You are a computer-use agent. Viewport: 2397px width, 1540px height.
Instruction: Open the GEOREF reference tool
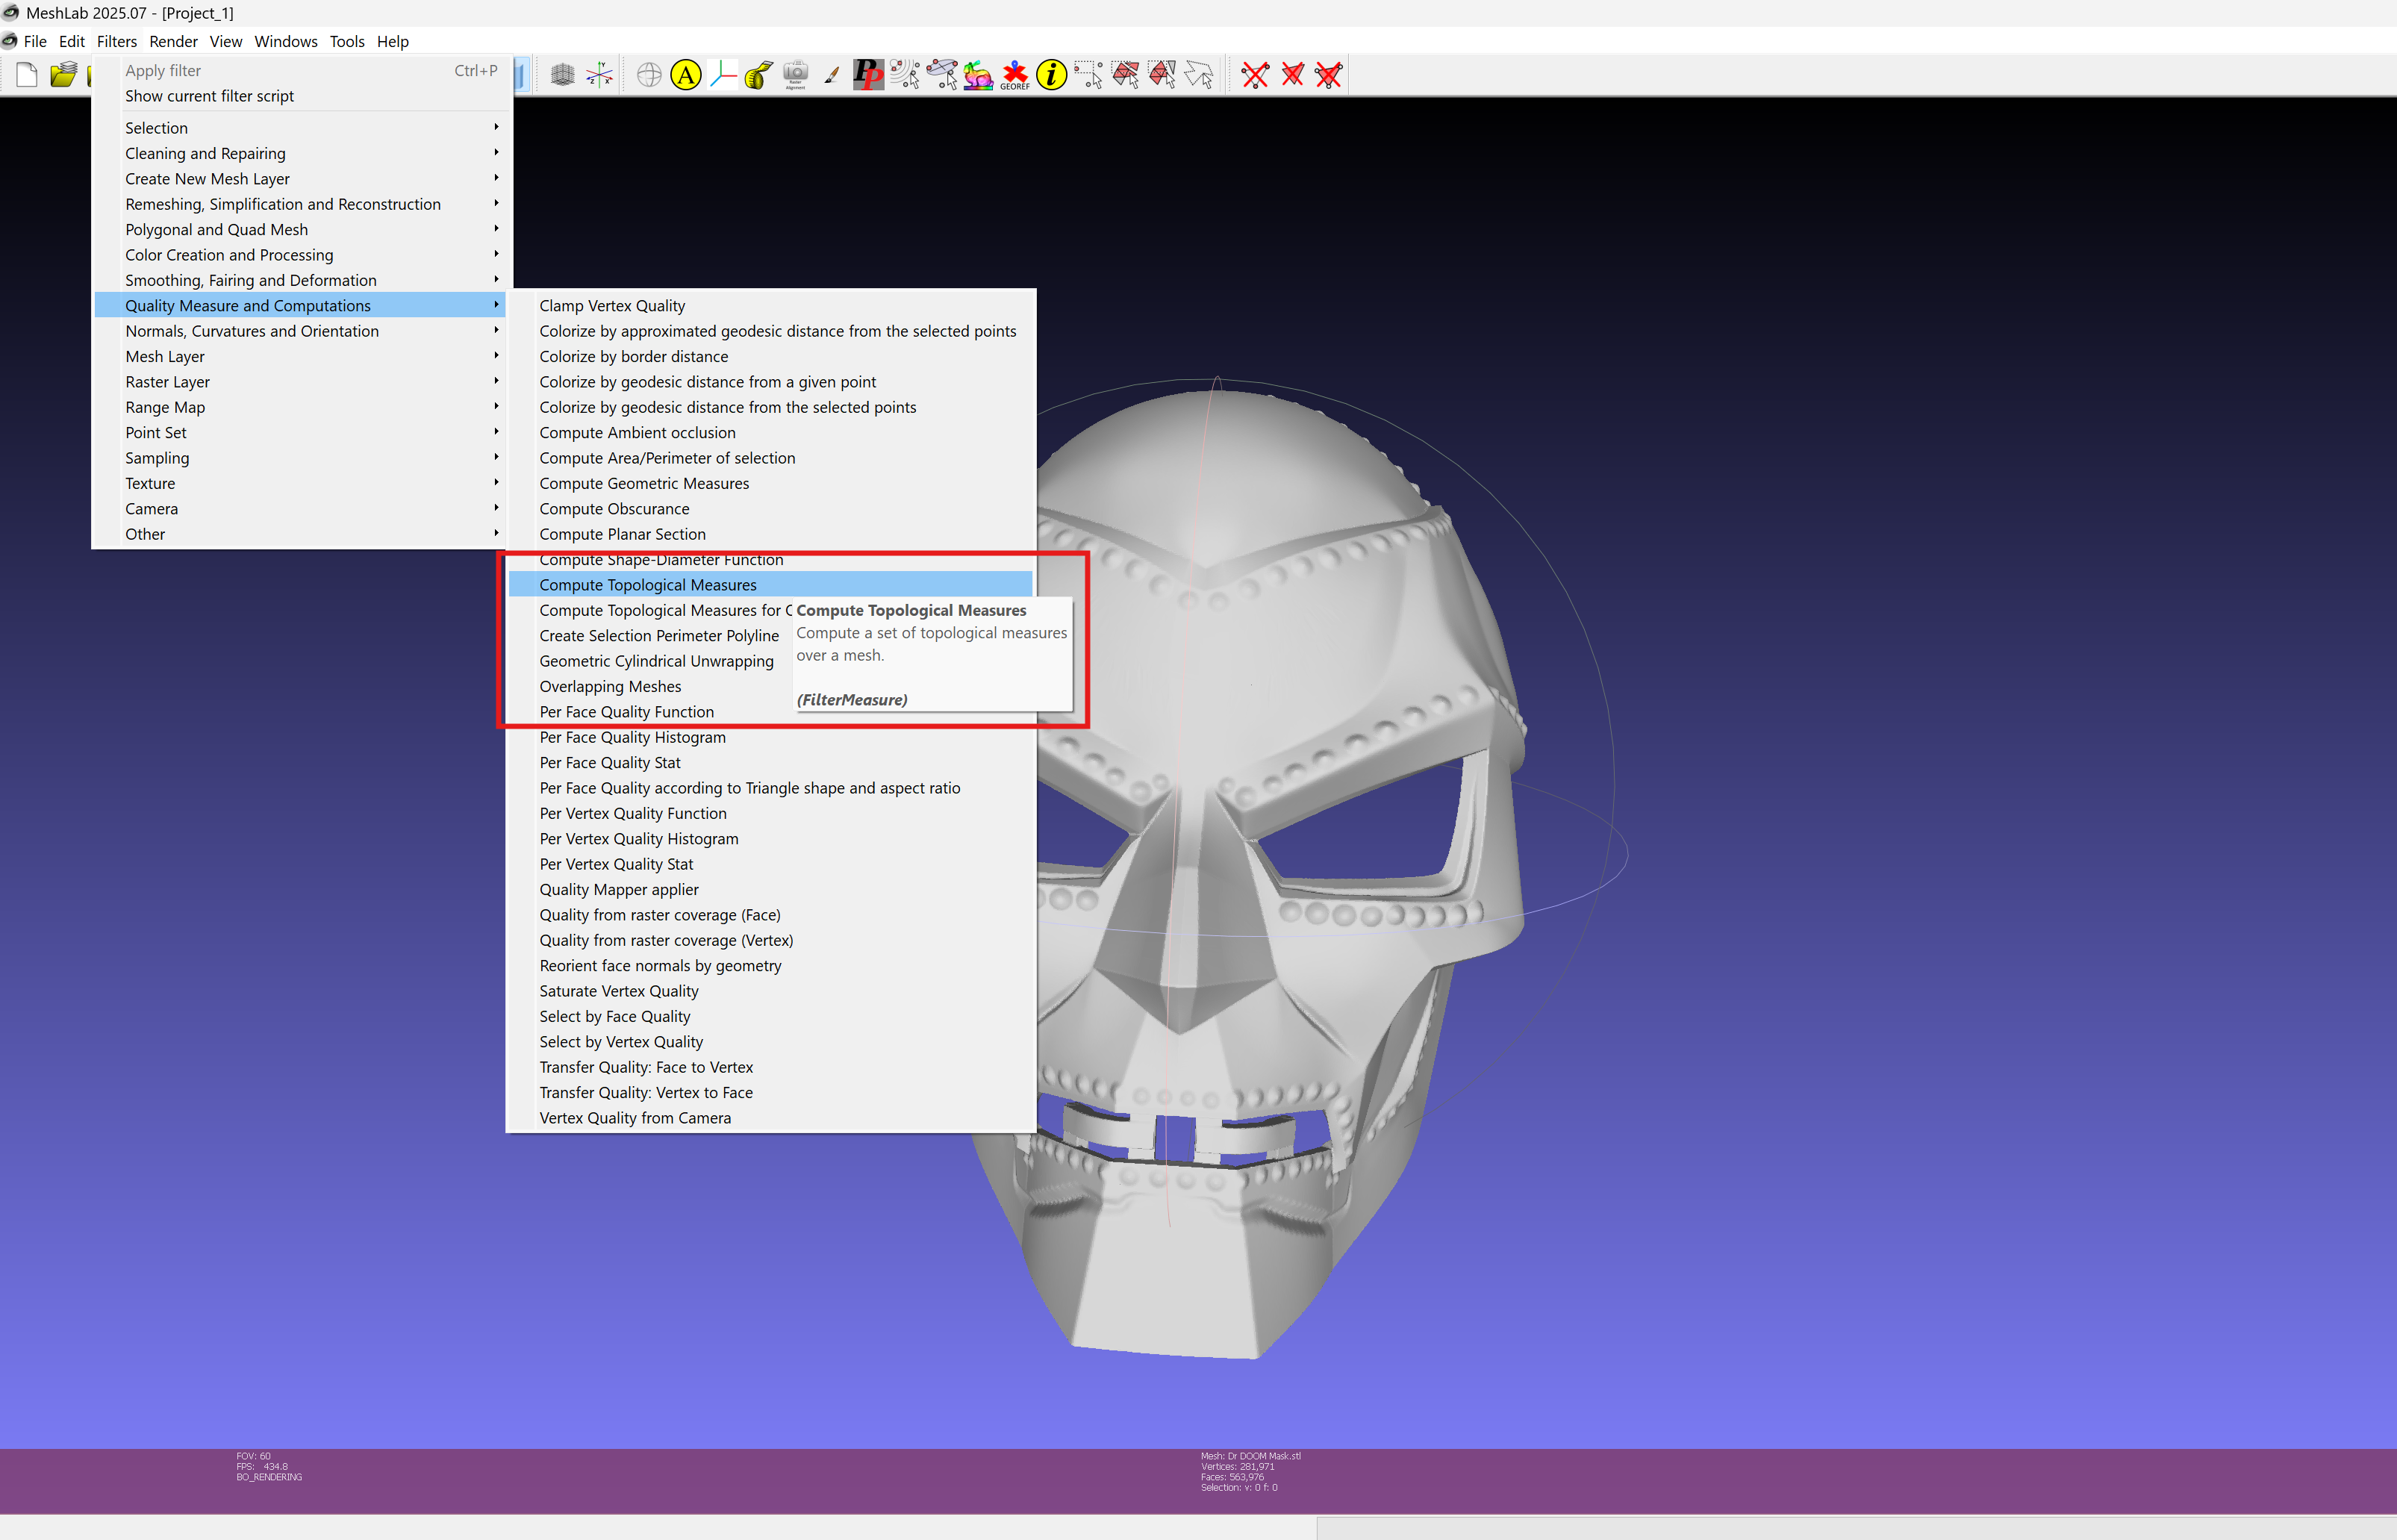tap(1015, 75)
